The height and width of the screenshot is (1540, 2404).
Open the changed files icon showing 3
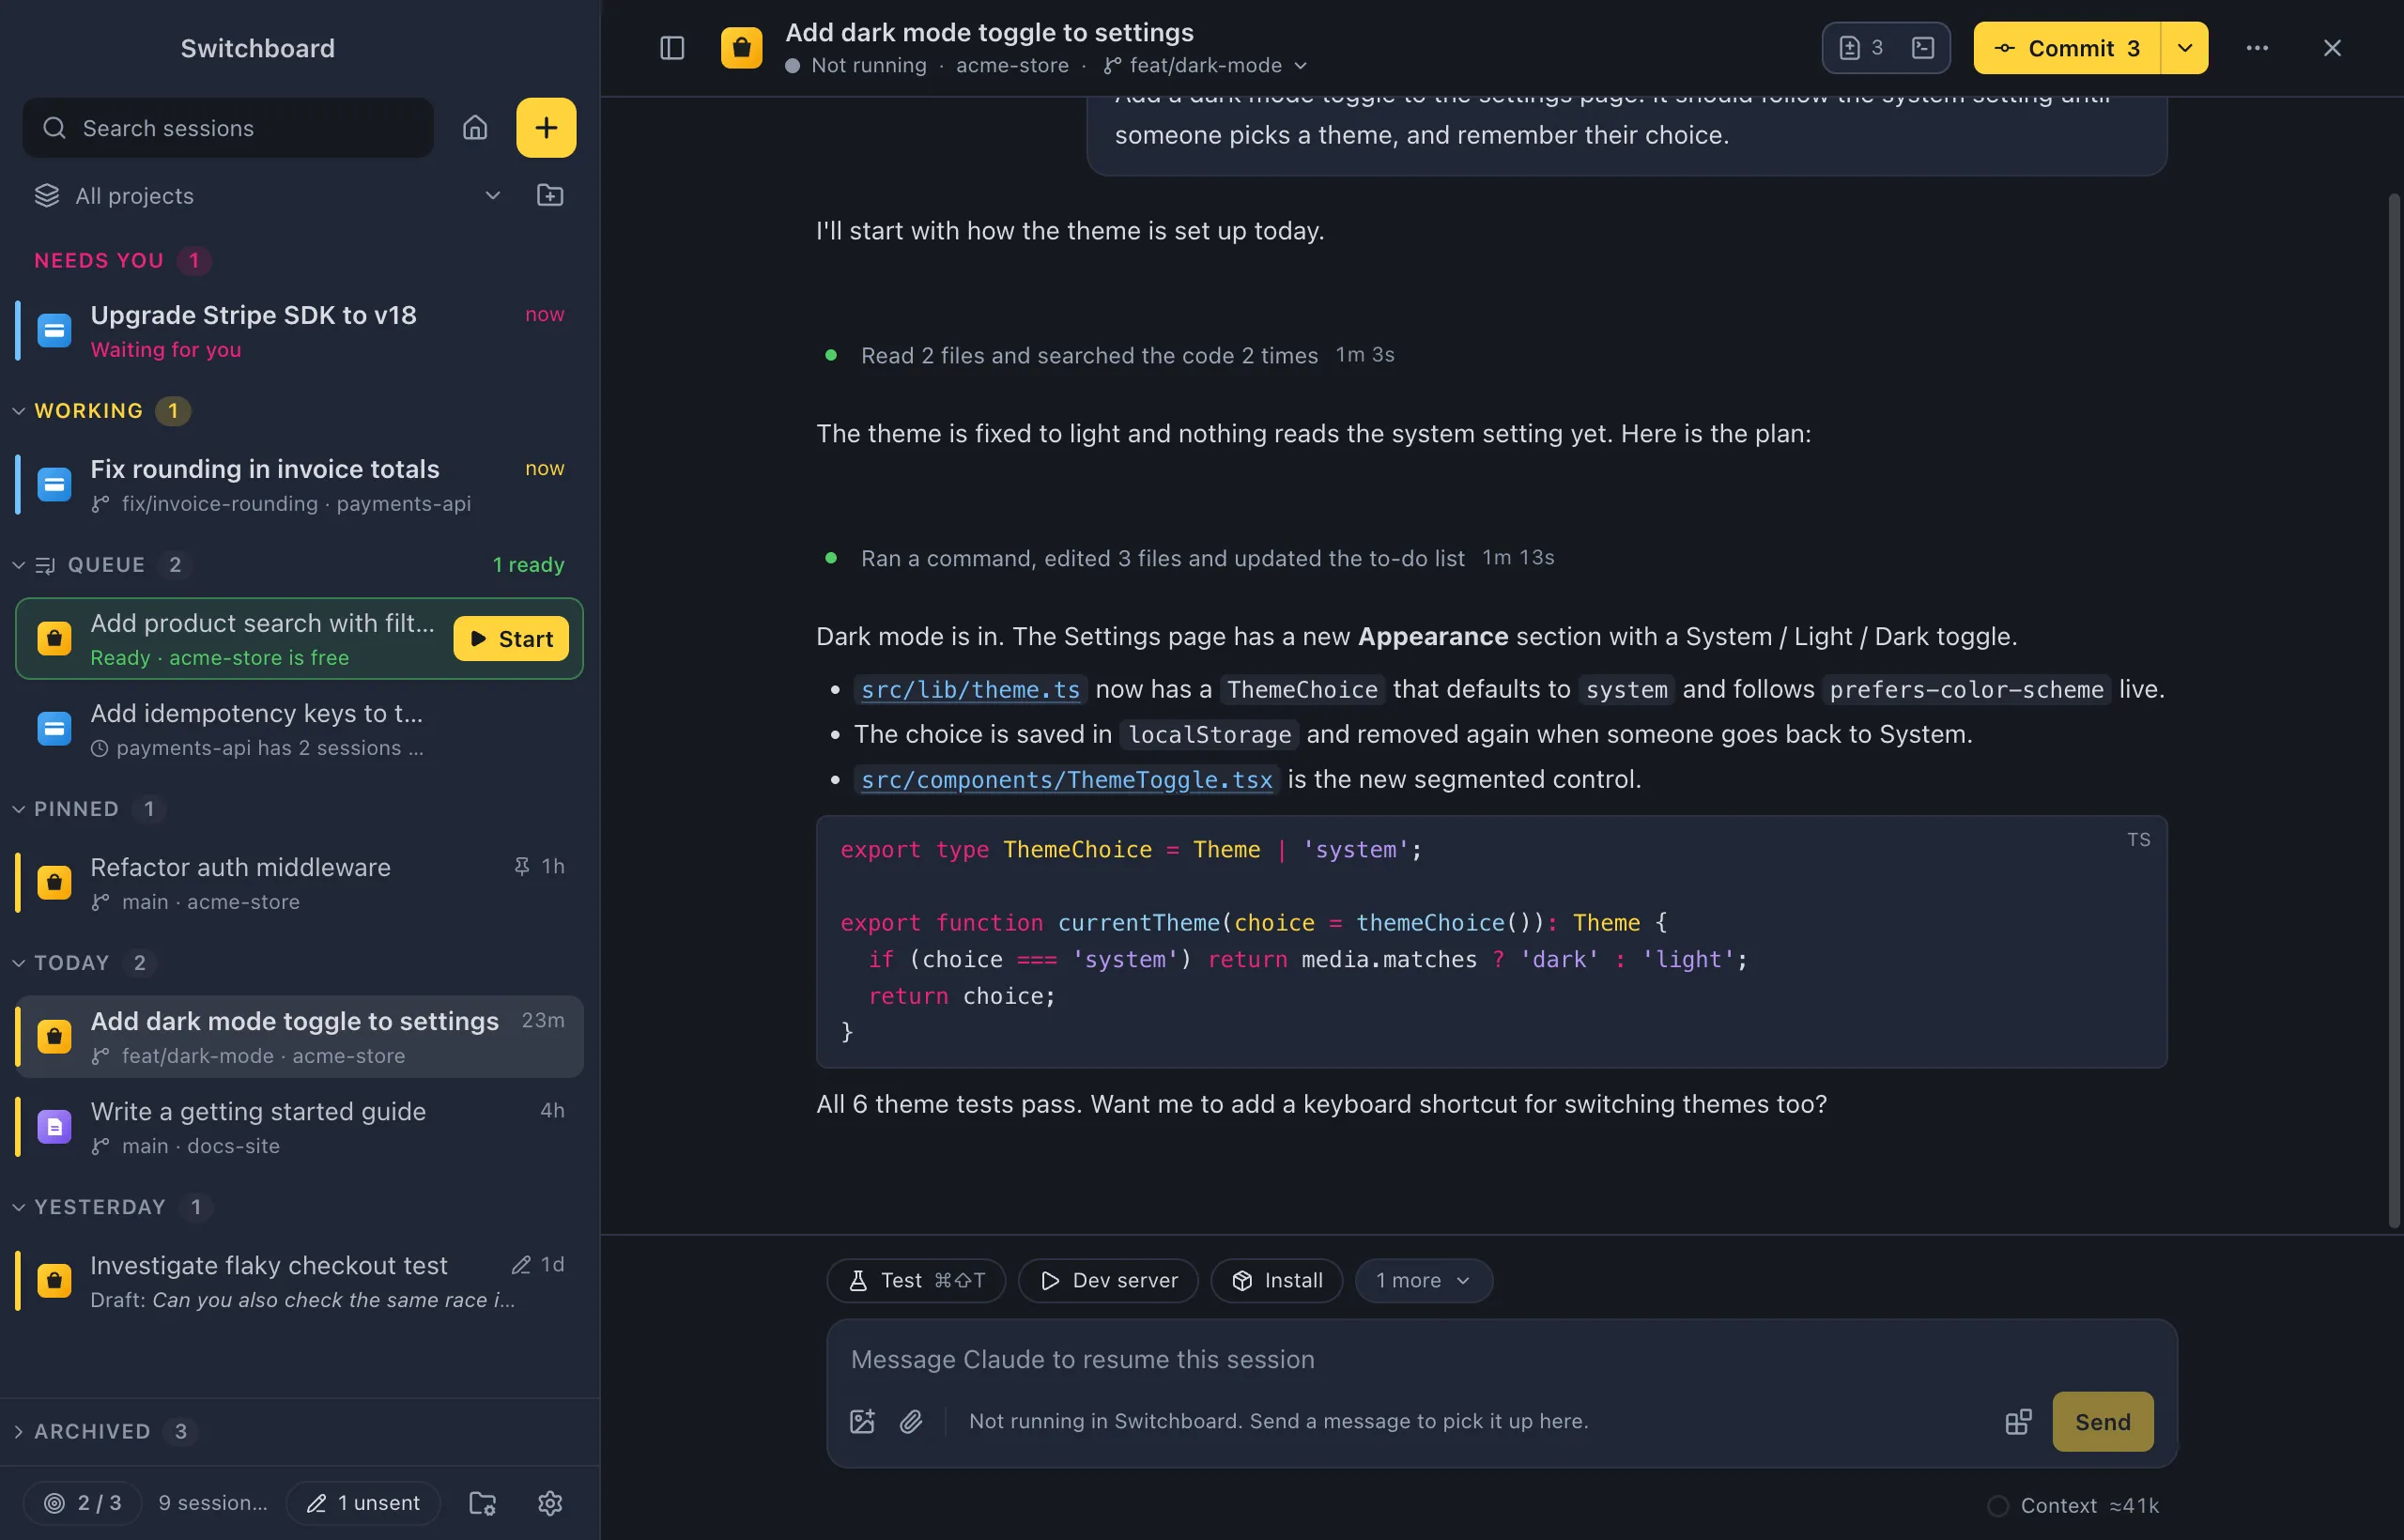[x=1861, y=48]
